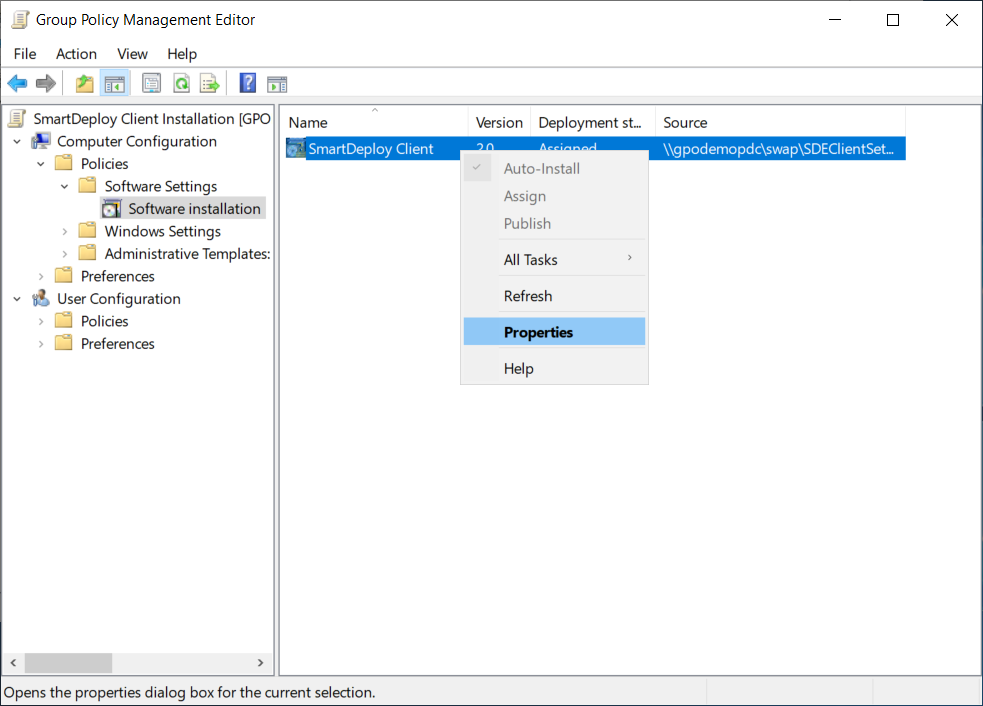
Task: Click the SmartDeploy Client package icon in list
Action: coord(296,149)
